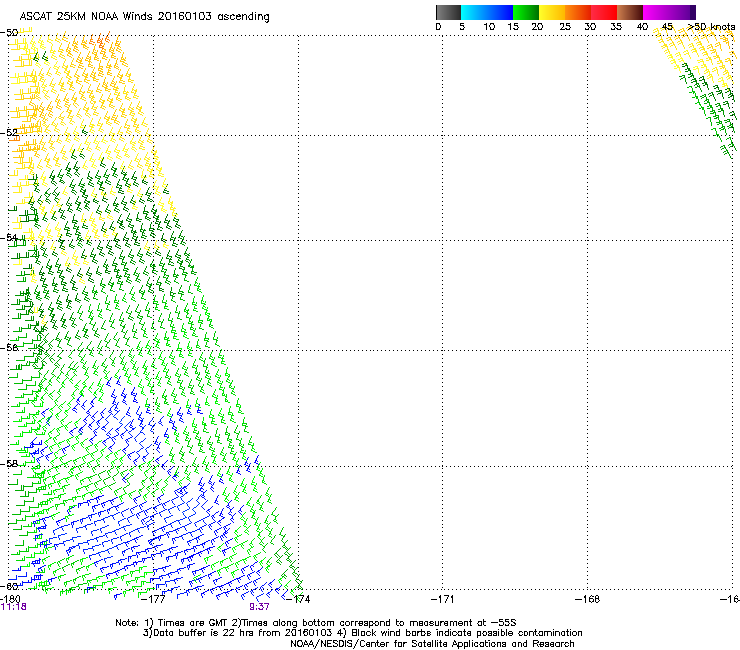Click the legend tick label 40
This screenshot has width=740, height=650.
[642, 27]
